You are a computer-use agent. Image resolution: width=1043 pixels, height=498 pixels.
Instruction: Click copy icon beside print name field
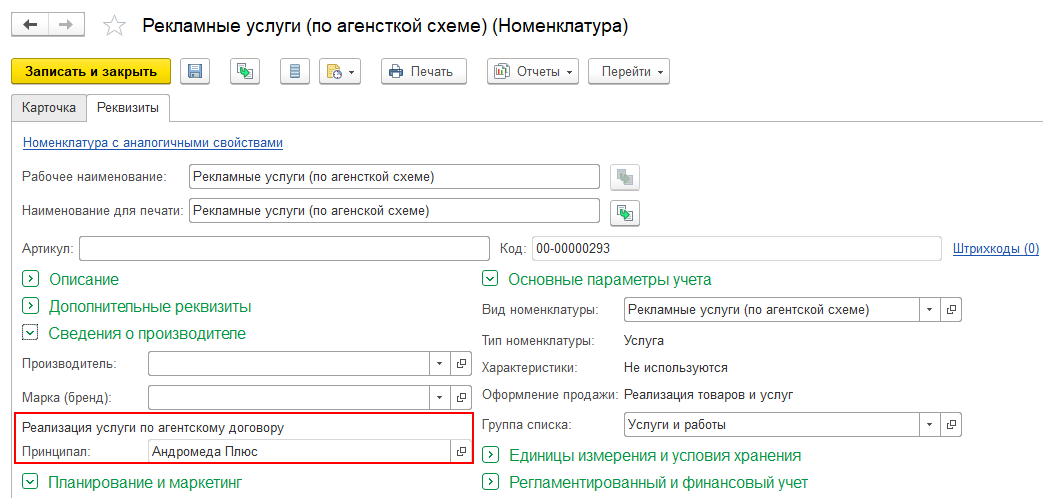(x=625, y=212)
